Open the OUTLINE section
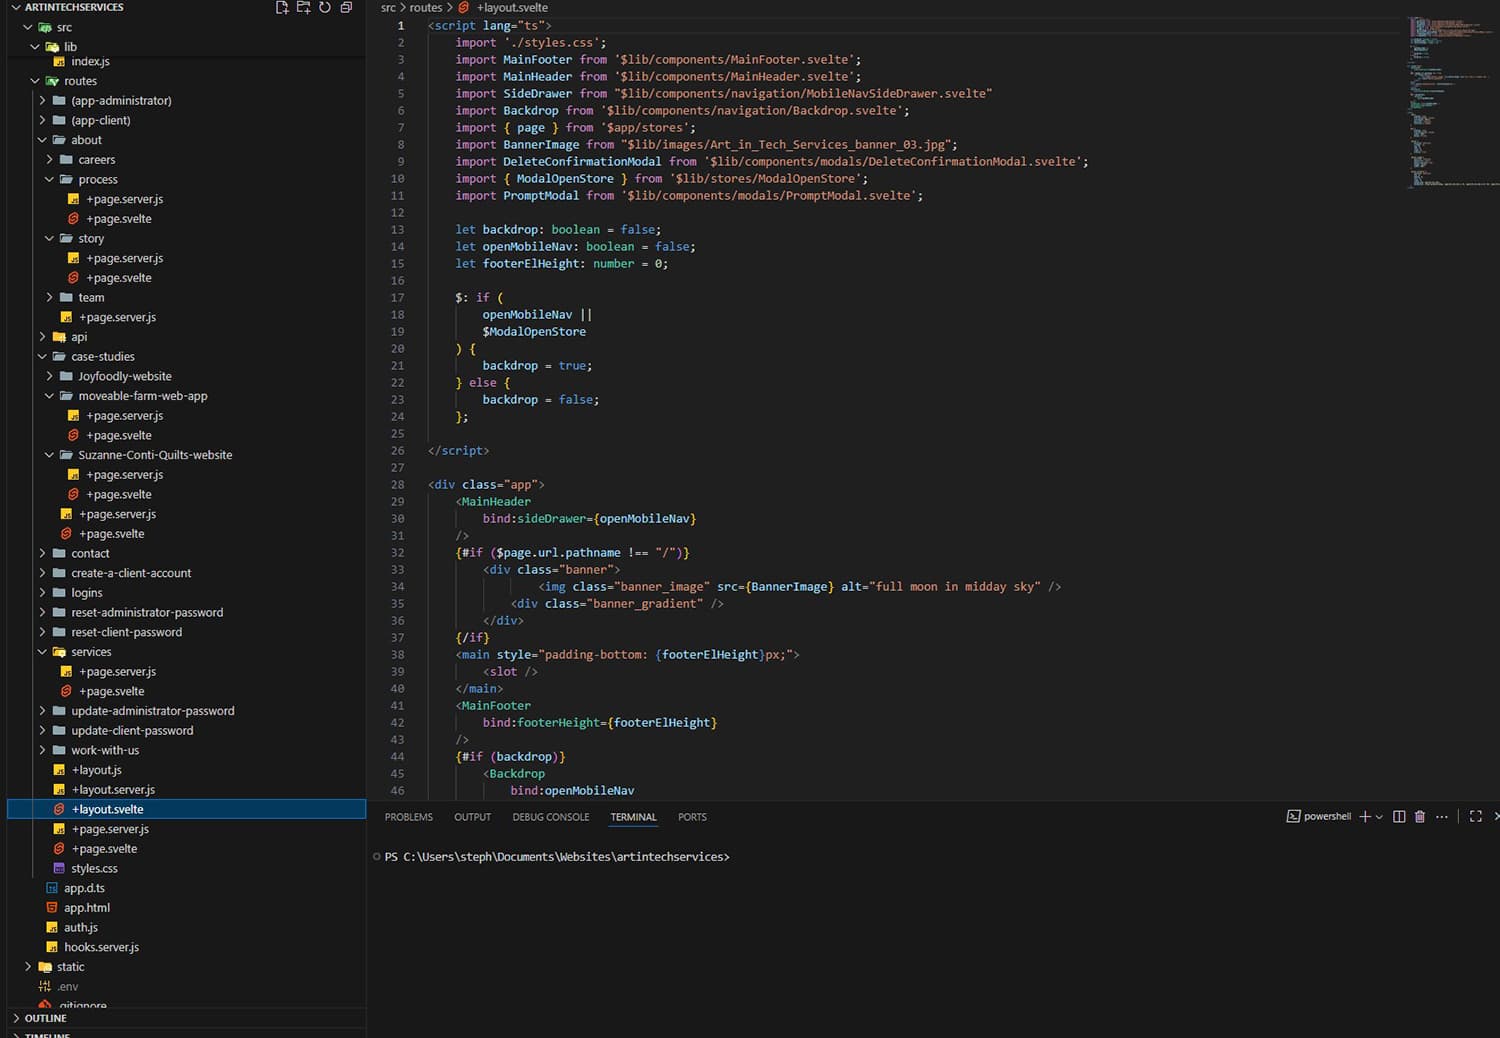 (44, 1018)
